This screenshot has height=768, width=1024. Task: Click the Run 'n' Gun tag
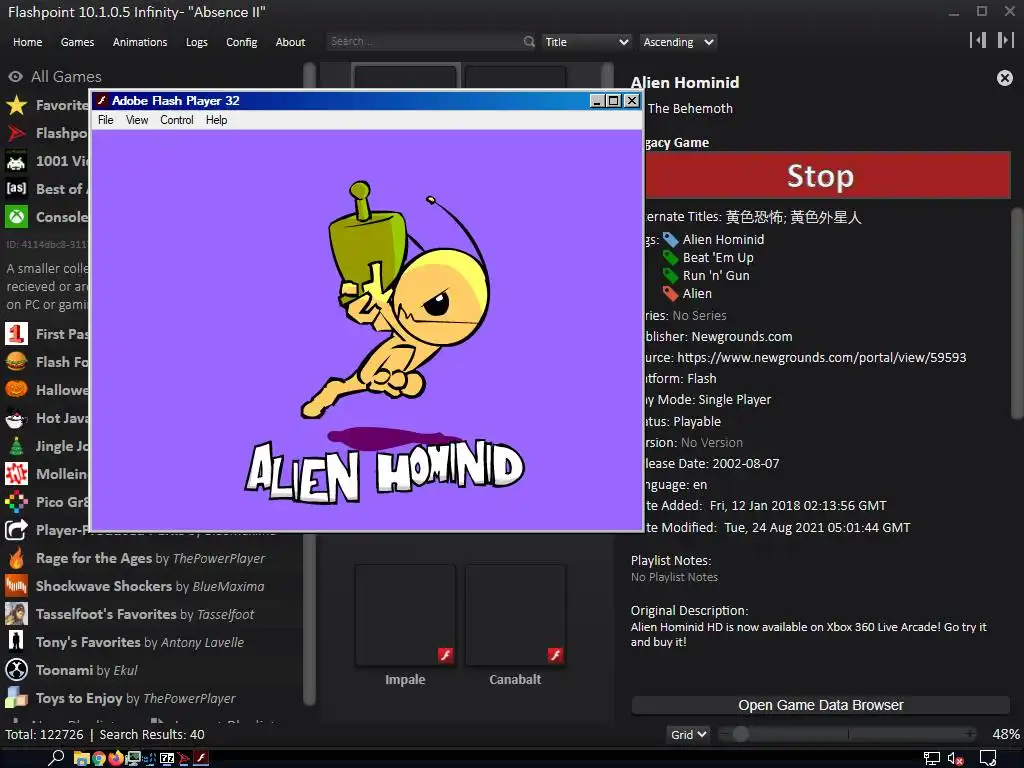tap(716, 276)
